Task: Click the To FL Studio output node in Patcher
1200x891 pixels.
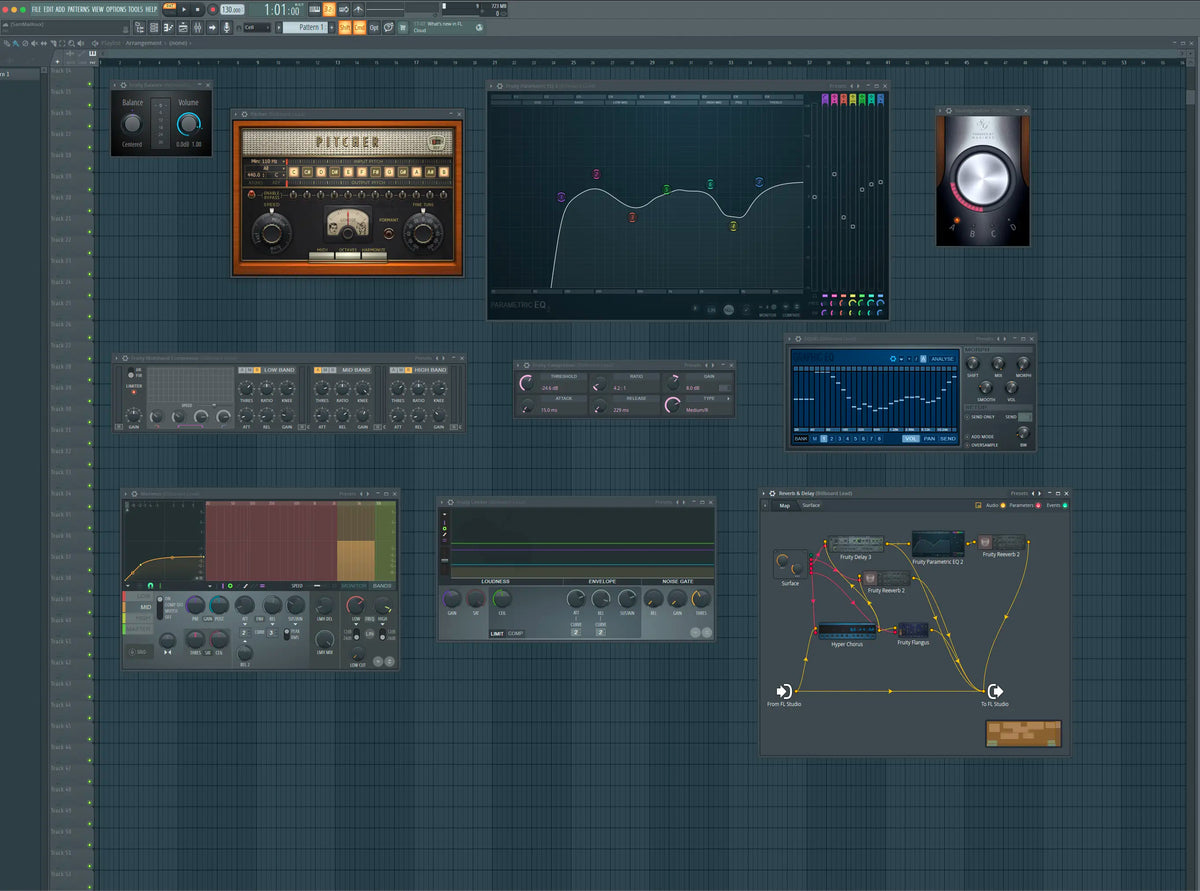Action: (x=996, y=690)
